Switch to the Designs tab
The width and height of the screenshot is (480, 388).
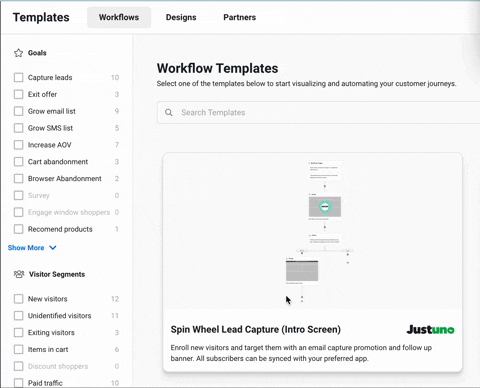(181, 17)
